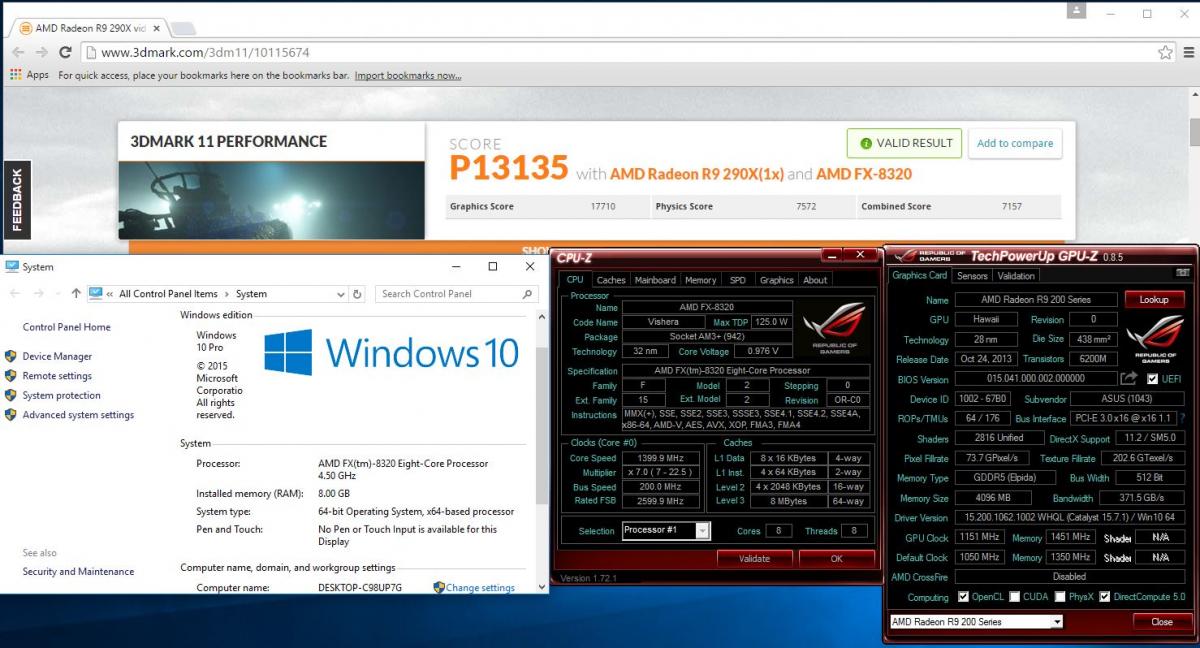Switch to the Caches tab in CPU-Z

click(x=611, y=280)
